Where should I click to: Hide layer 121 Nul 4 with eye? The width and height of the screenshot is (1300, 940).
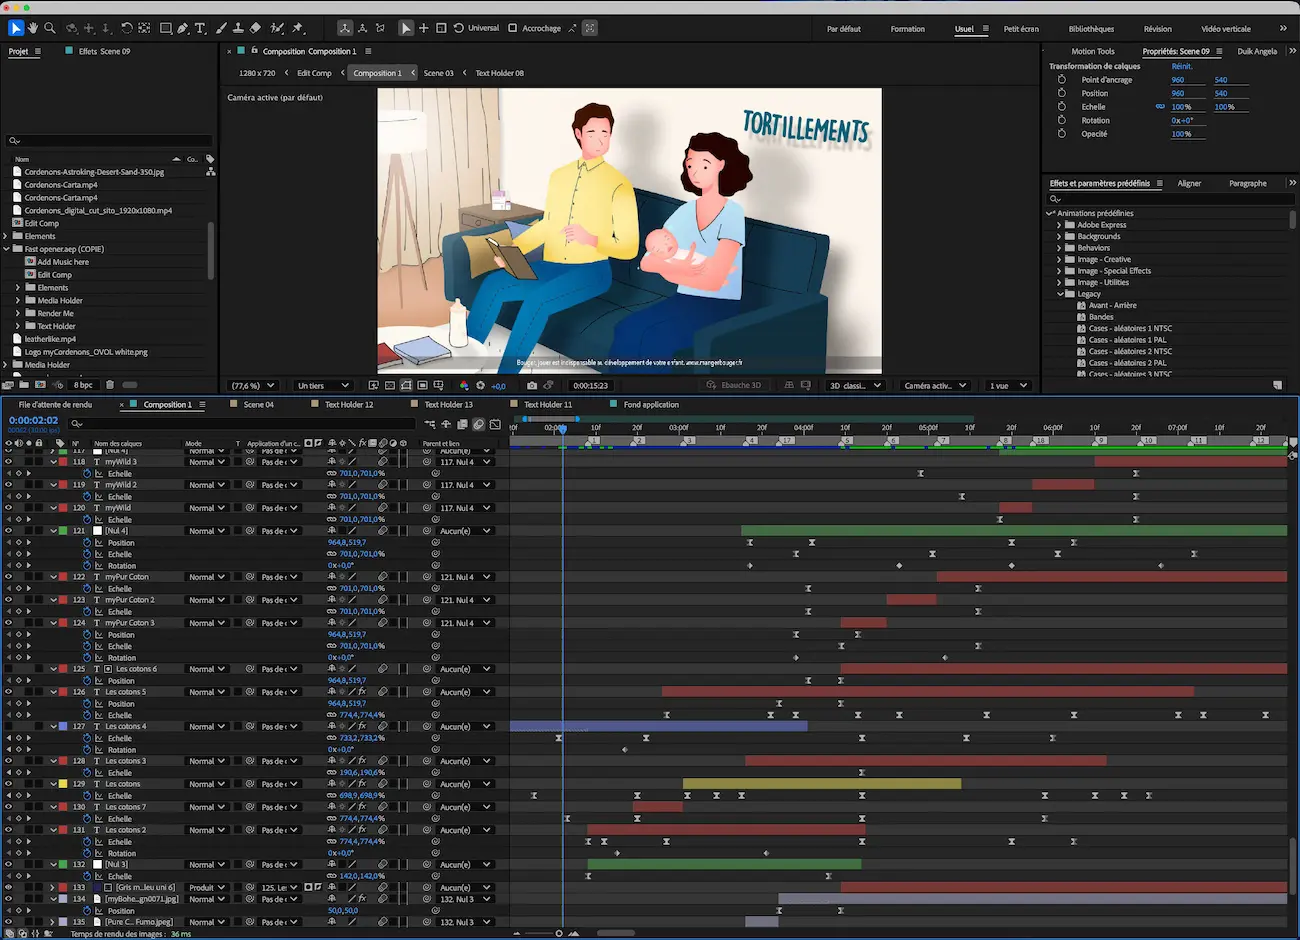[x=8, y=531]
